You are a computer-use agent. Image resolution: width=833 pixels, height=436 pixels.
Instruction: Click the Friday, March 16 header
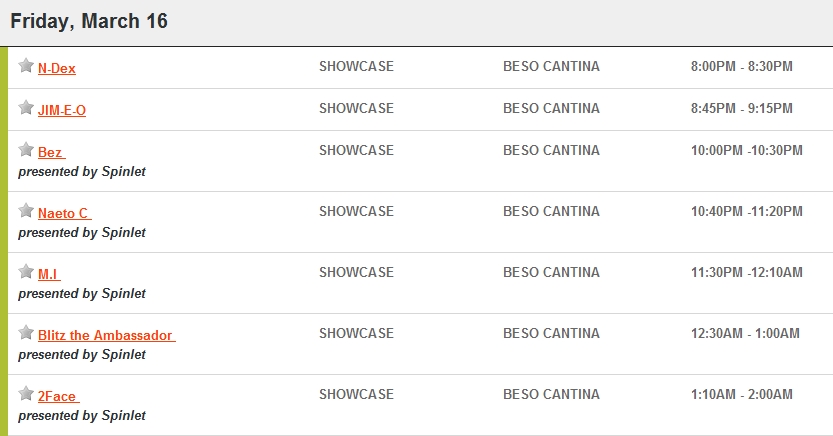tap(89, 21)
